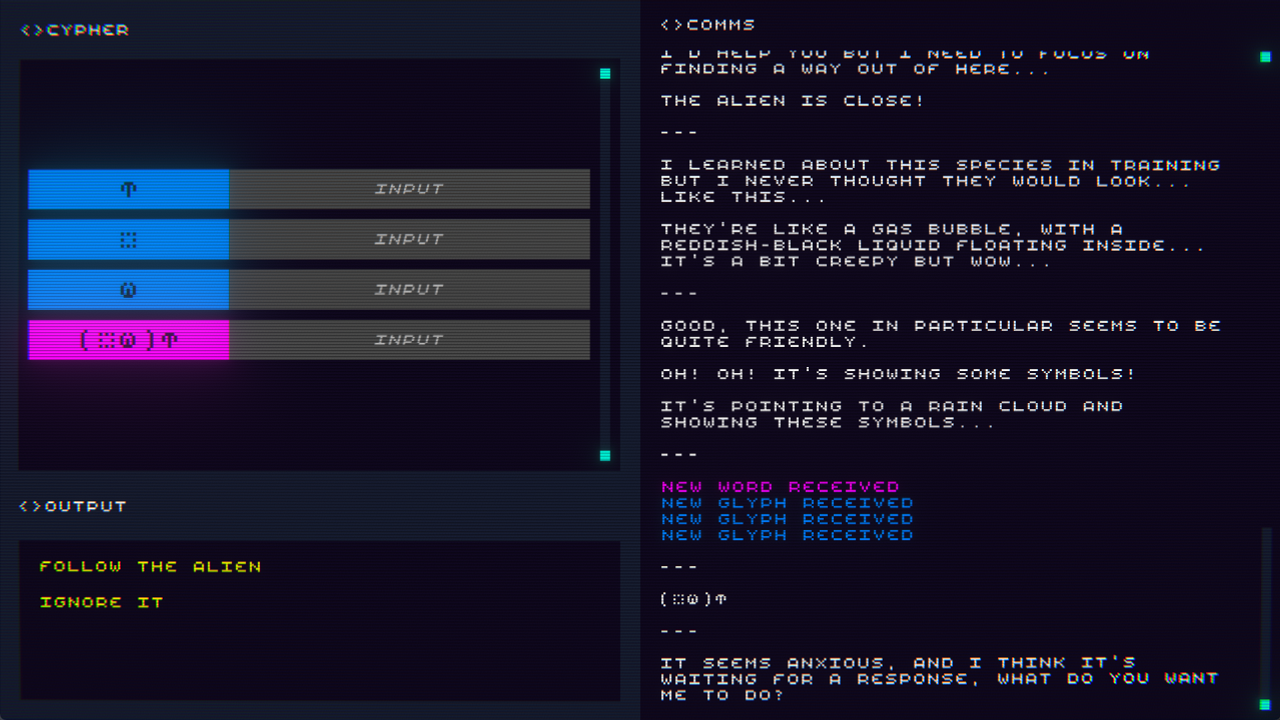
Task: Focus input field beside the circular glyph
Action: point(409,290)
